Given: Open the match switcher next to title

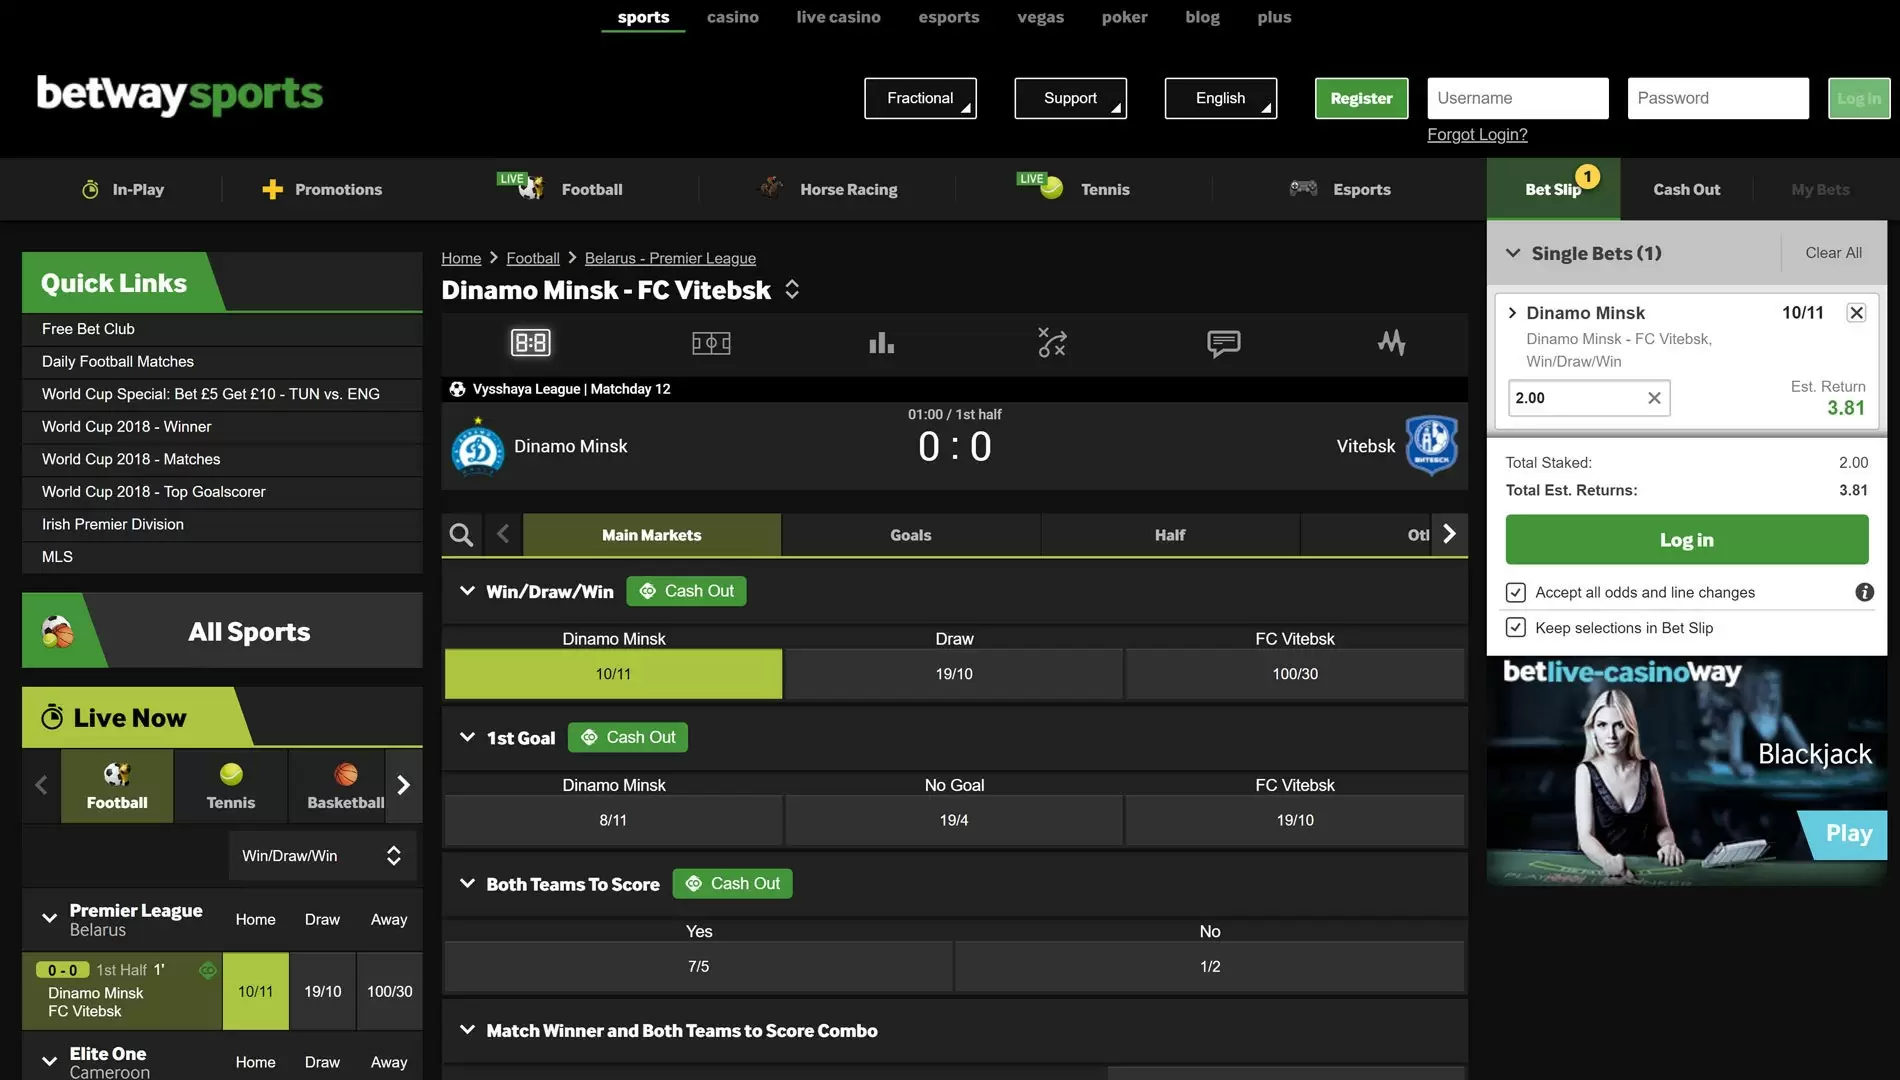Looking at the screenshot, I should pyautogui.click(x=792, y=290).
